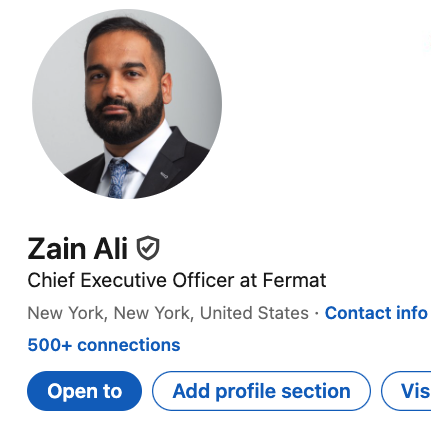
Task: Click the blue Open to button
Action: (x=84, y=391)
